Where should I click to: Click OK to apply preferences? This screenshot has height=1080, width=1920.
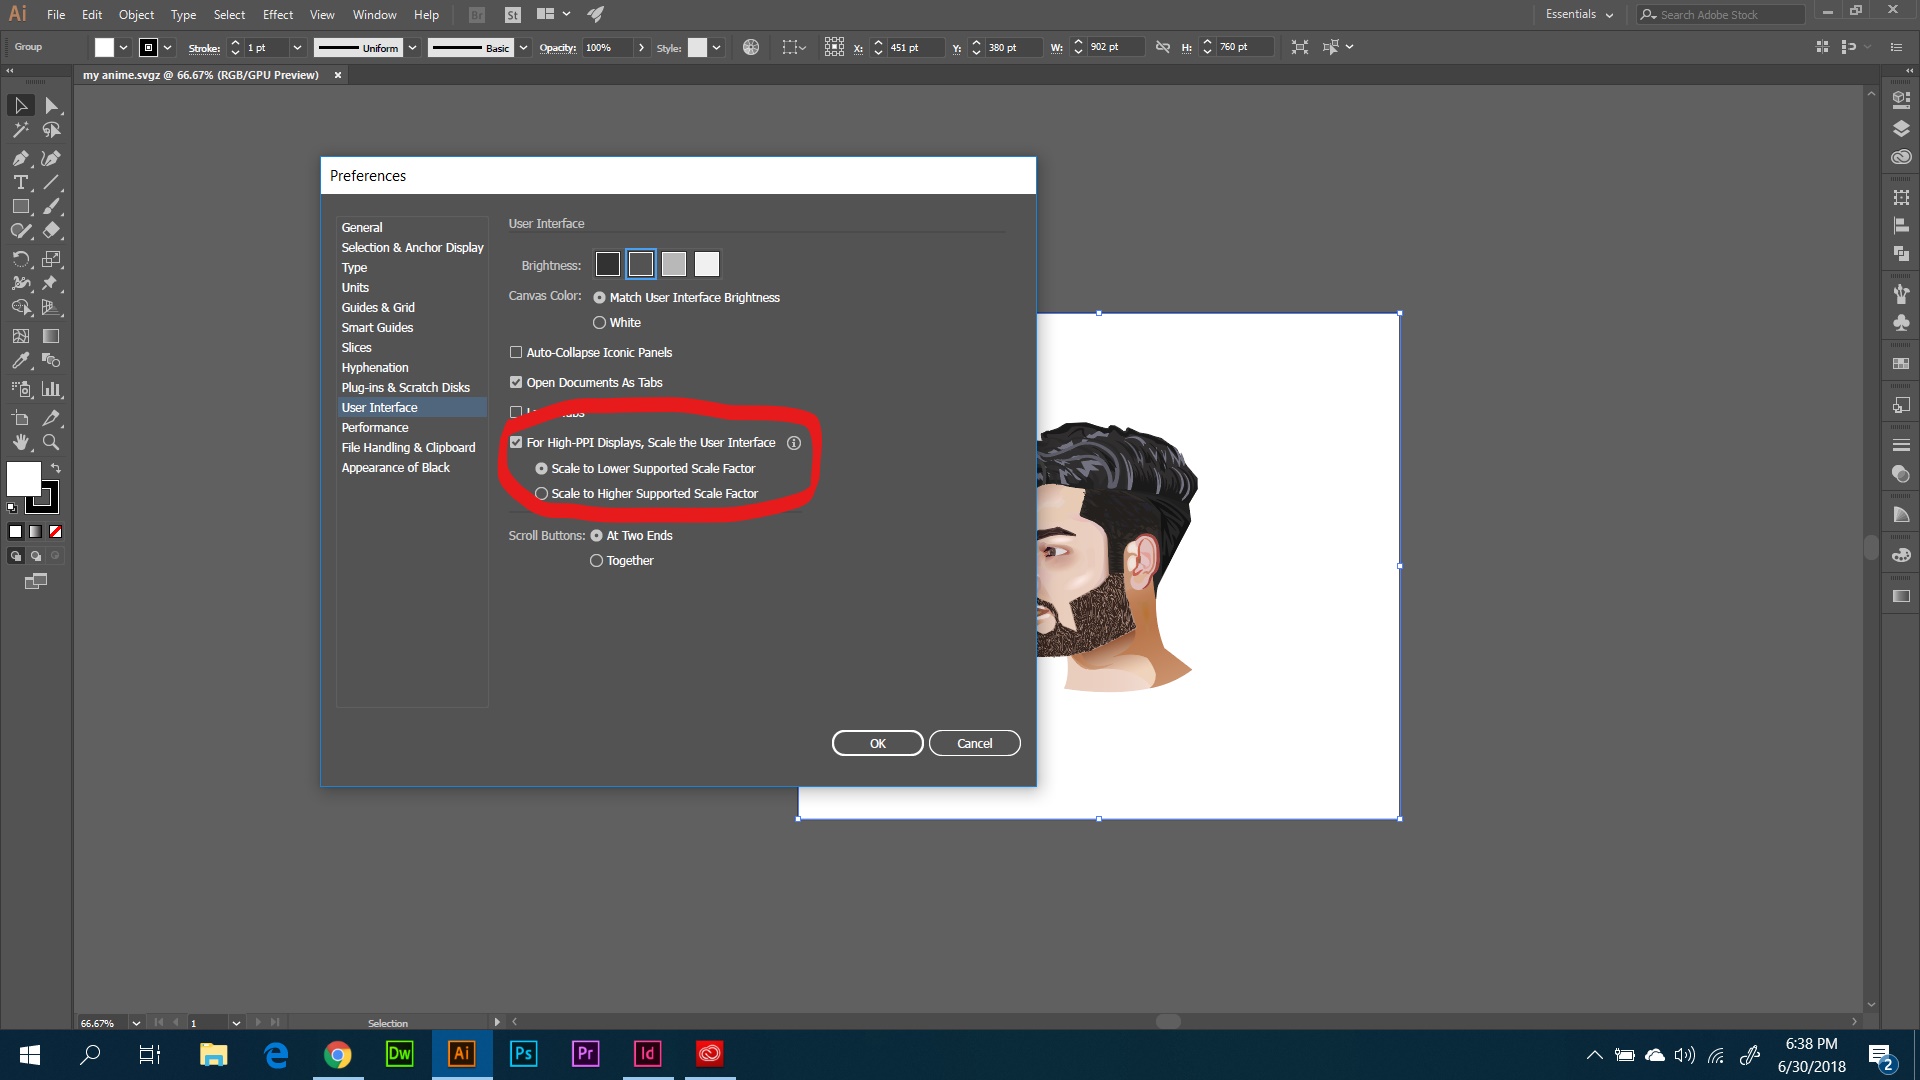pos(877,742)
